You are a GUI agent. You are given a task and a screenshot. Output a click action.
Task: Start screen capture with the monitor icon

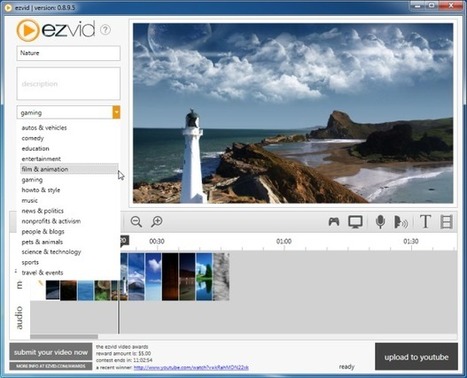click(x=355, y=222)
